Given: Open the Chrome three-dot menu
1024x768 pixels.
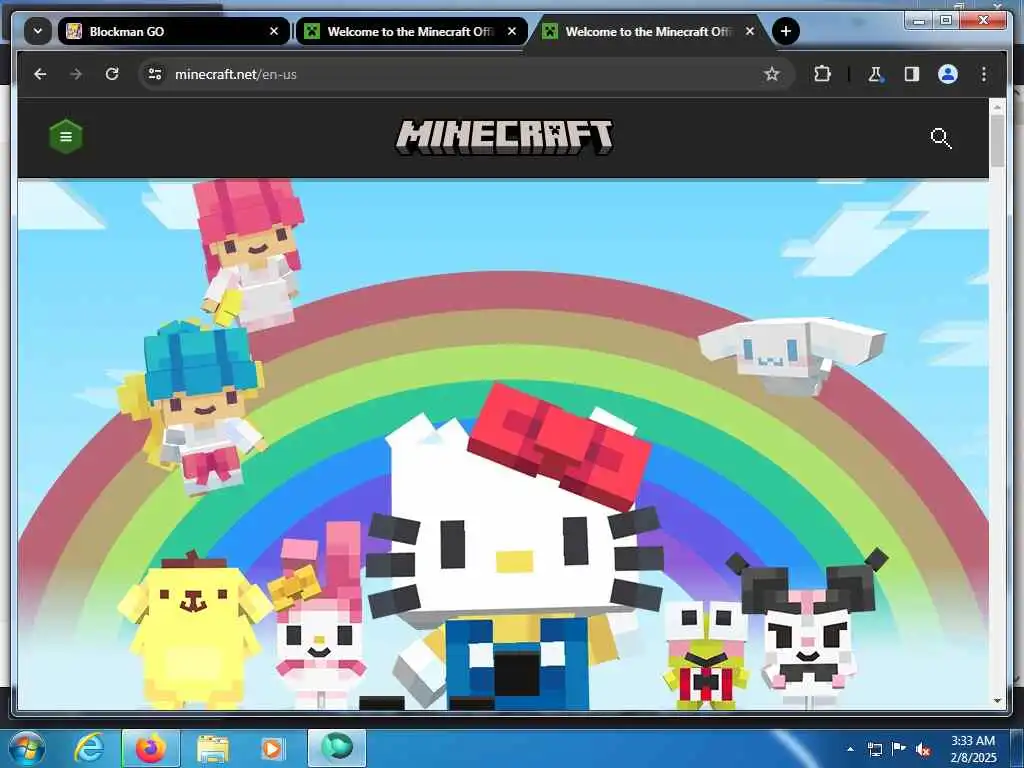Looking at the screenshot, I should click(x=984, y=74).
